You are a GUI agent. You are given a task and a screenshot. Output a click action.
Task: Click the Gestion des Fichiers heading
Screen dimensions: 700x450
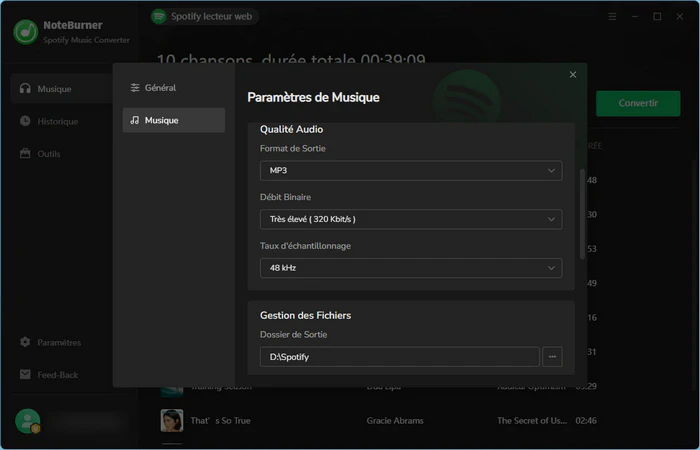tap(305, 315)
